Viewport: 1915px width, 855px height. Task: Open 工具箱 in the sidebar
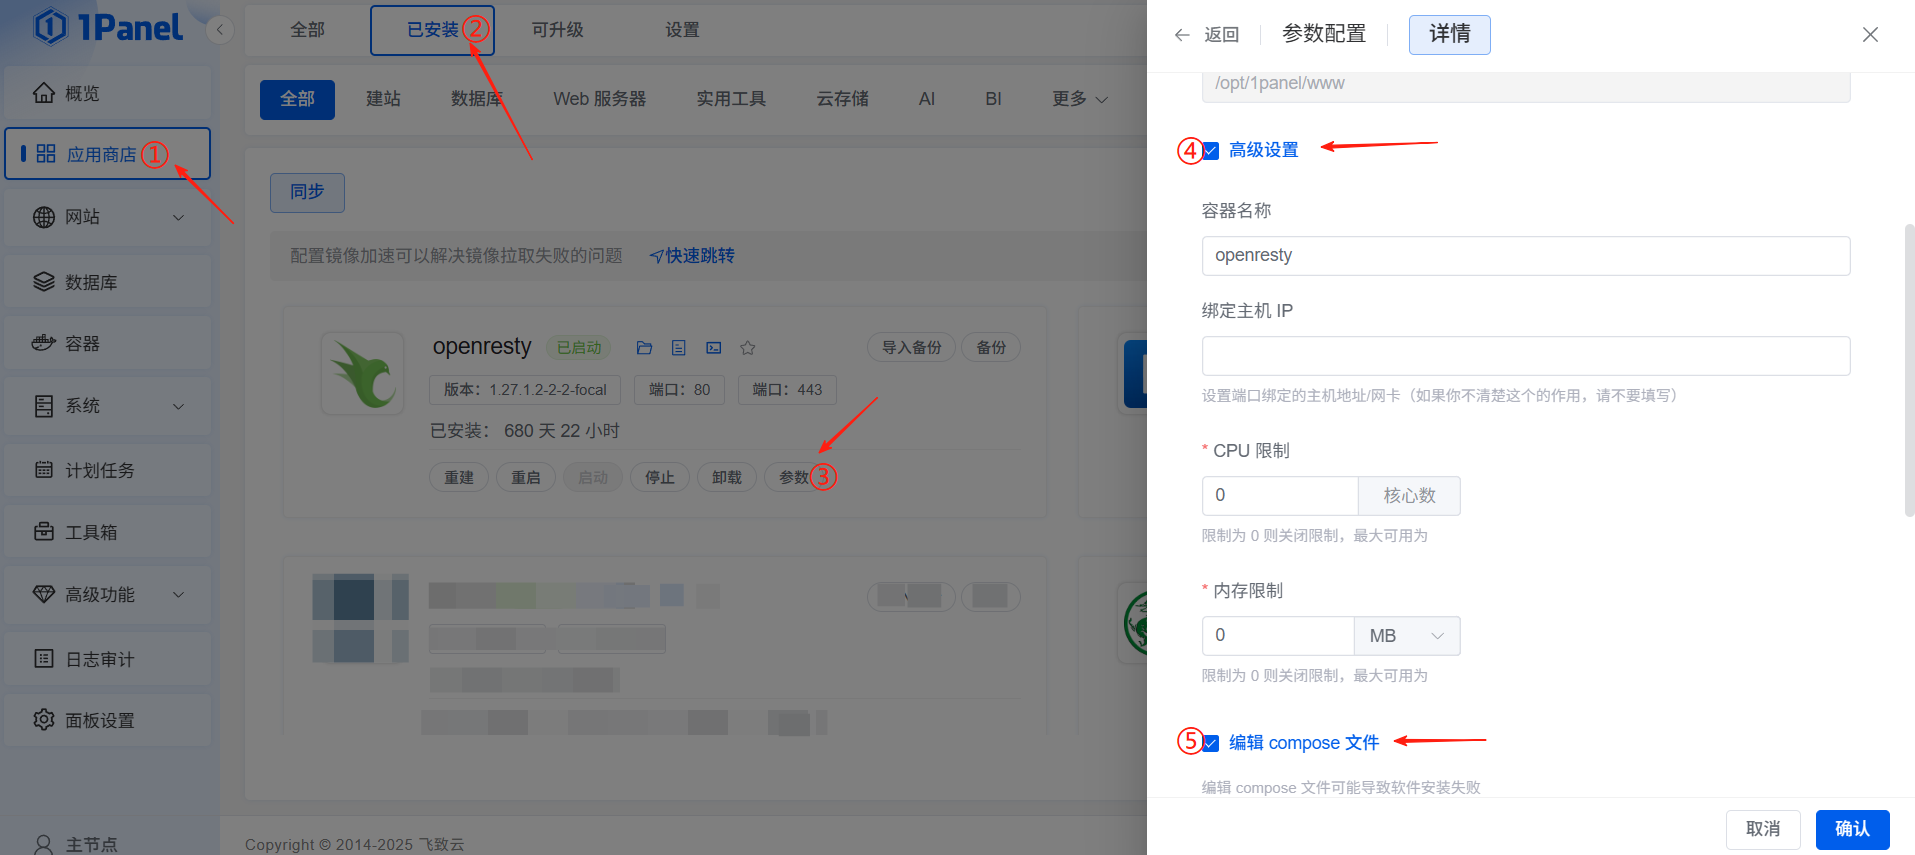[107, 532]
